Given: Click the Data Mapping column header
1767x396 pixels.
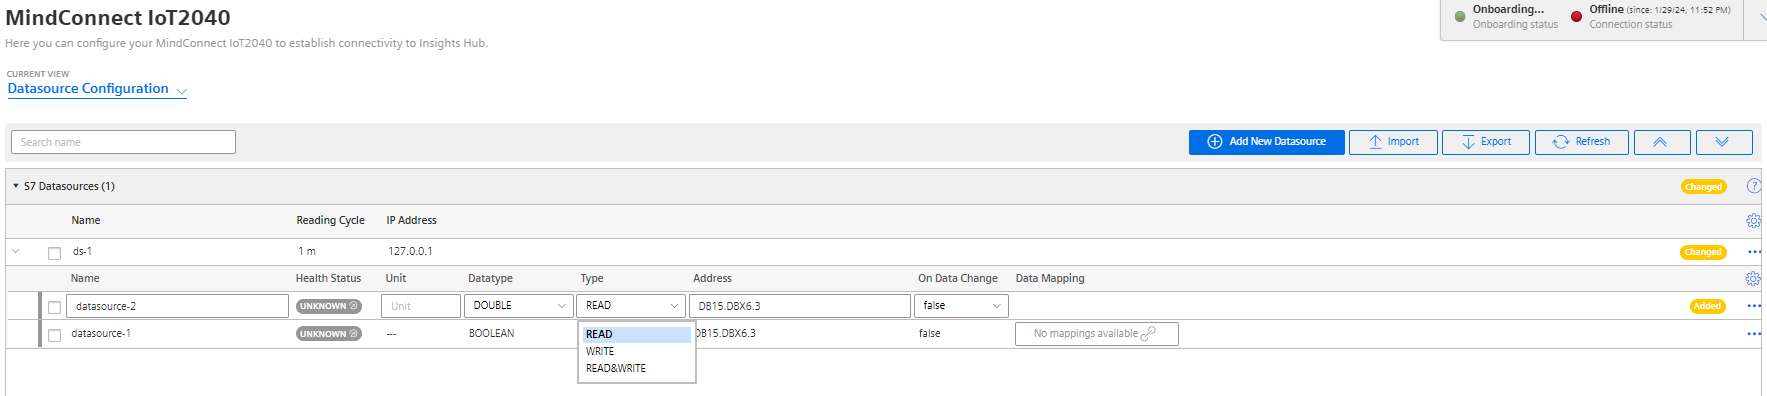Looking at the screenshot, I should [x=1050, y=278].
